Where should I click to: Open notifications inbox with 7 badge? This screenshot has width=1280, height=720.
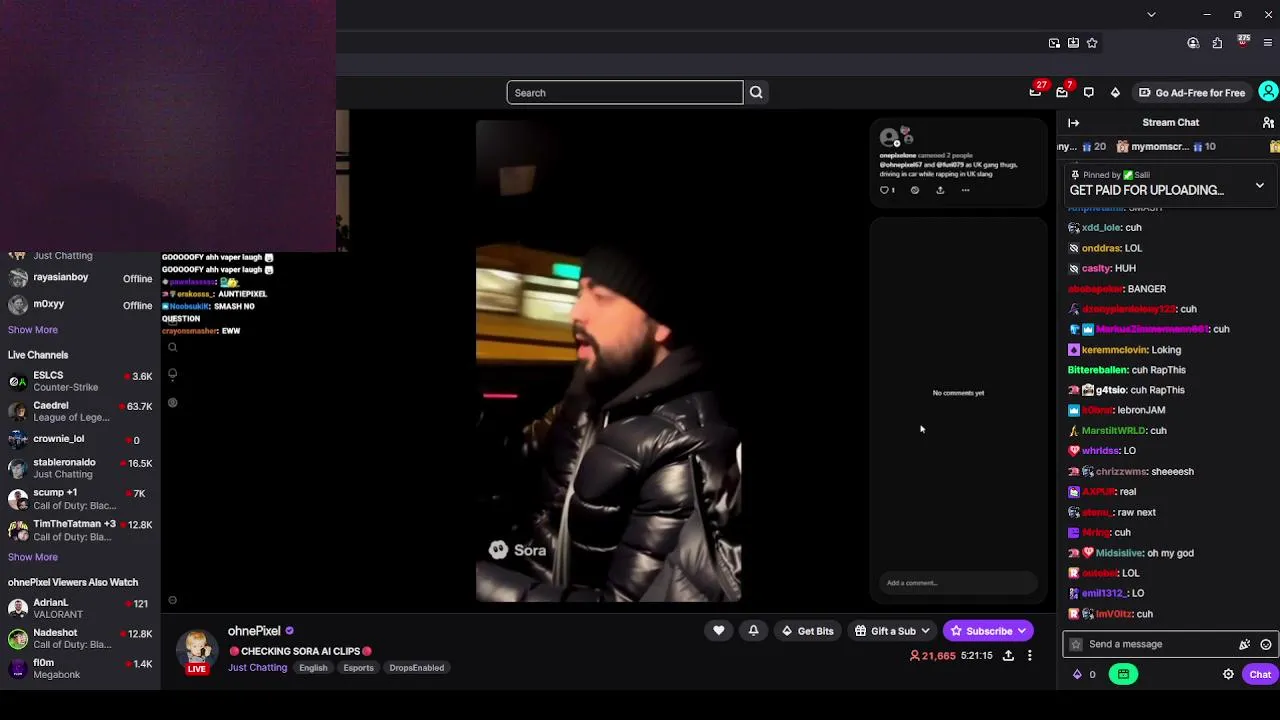(1062, 92)
